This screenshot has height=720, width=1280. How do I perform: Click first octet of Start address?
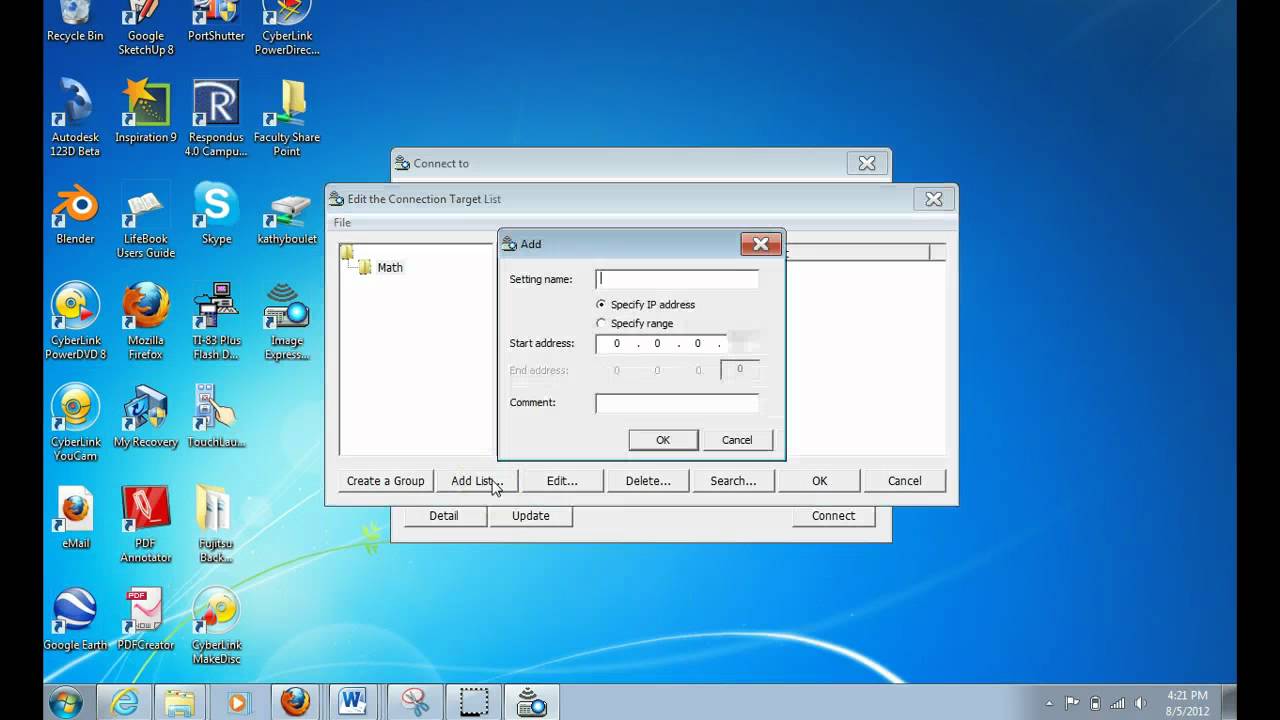point(616,343)
